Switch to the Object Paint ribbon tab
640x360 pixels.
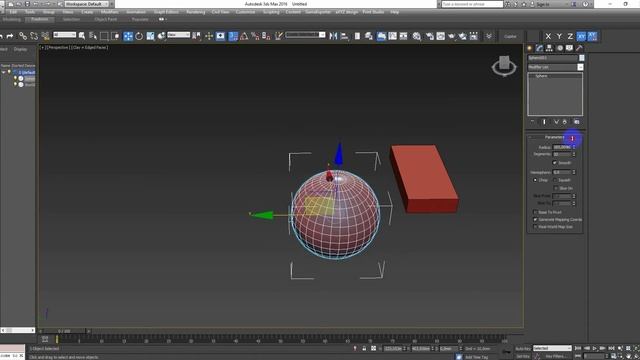pyautogui.click(x=105, y=19)
